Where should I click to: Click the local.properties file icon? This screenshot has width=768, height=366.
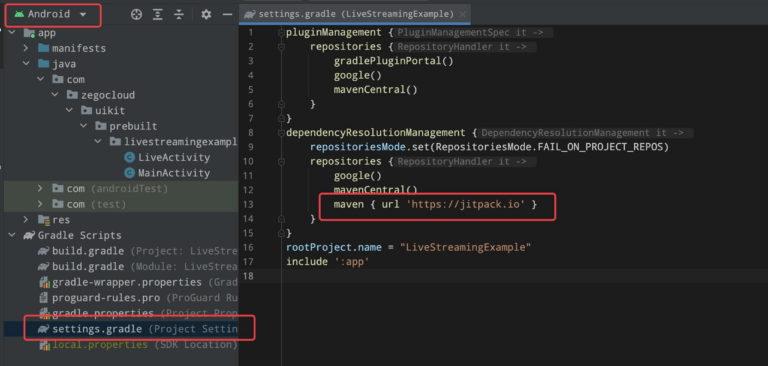click(x=44, y=345)
